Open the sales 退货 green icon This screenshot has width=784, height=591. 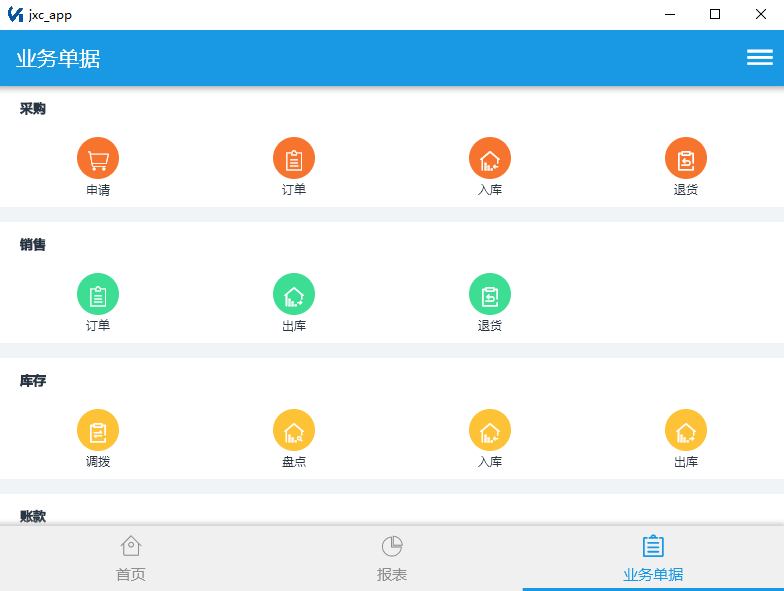point(490,294)
